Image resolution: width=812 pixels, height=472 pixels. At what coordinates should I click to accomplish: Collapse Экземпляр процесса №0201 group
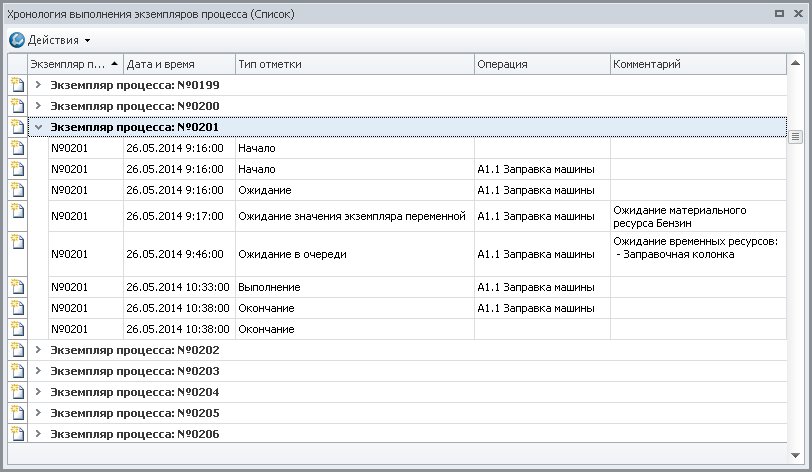[38, 127]
